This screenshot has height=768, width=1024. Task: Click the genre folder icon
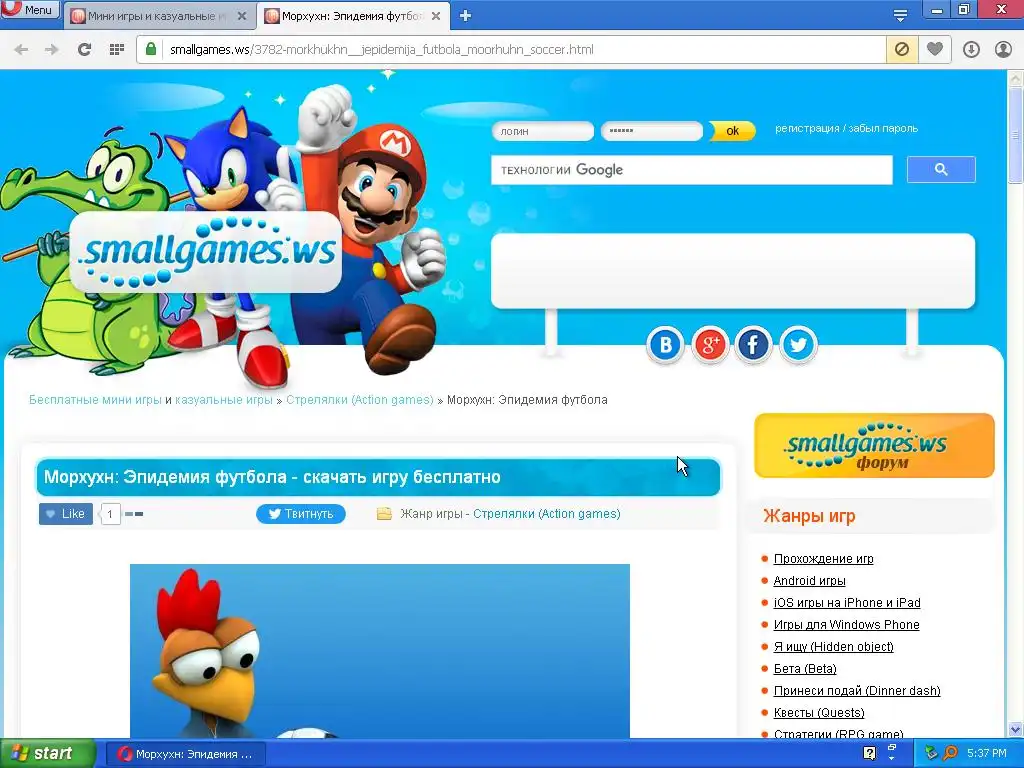[384, 514]
